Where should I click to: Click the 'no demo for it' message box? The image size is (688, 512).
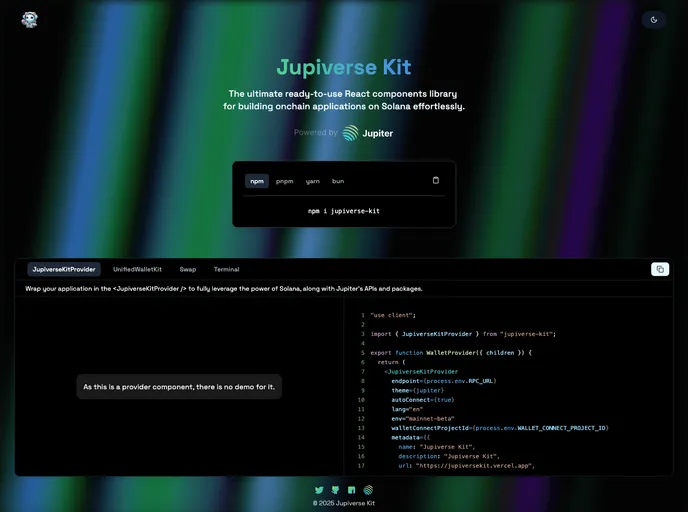point(179,387)
